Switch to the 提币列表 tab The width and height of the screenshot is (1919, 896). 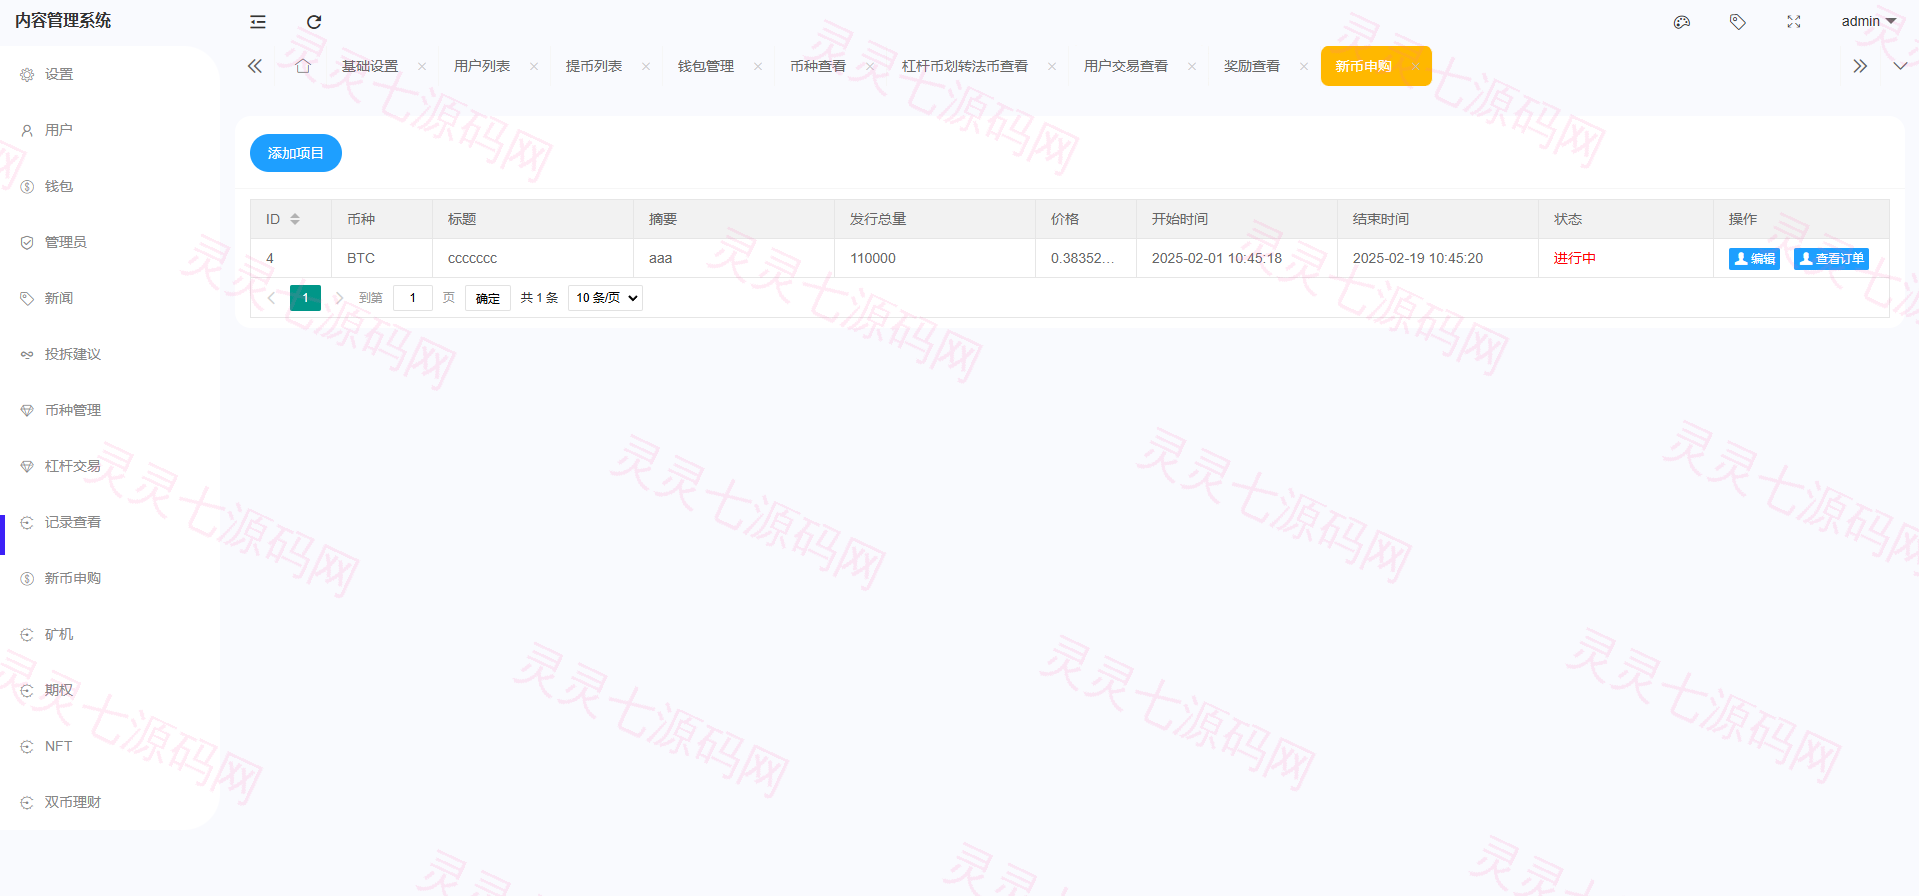coord(594,66)
